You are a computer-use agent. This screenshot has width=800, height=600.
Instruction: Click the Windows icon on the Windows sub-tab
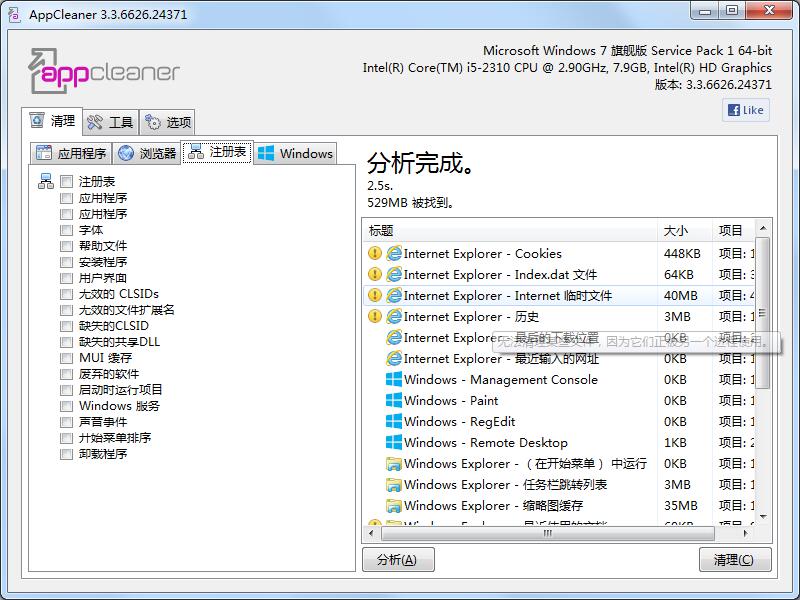(x=264, y=153)
